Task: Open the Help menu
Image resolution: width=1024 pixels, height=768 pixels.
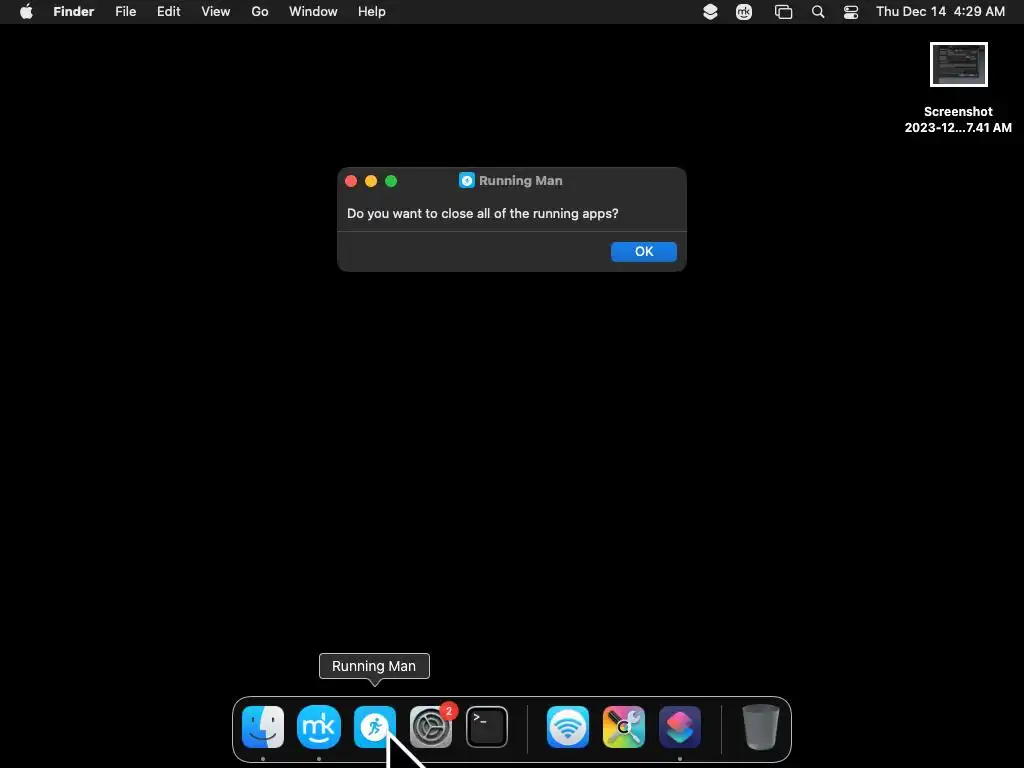Action: (x=372, y=12)
